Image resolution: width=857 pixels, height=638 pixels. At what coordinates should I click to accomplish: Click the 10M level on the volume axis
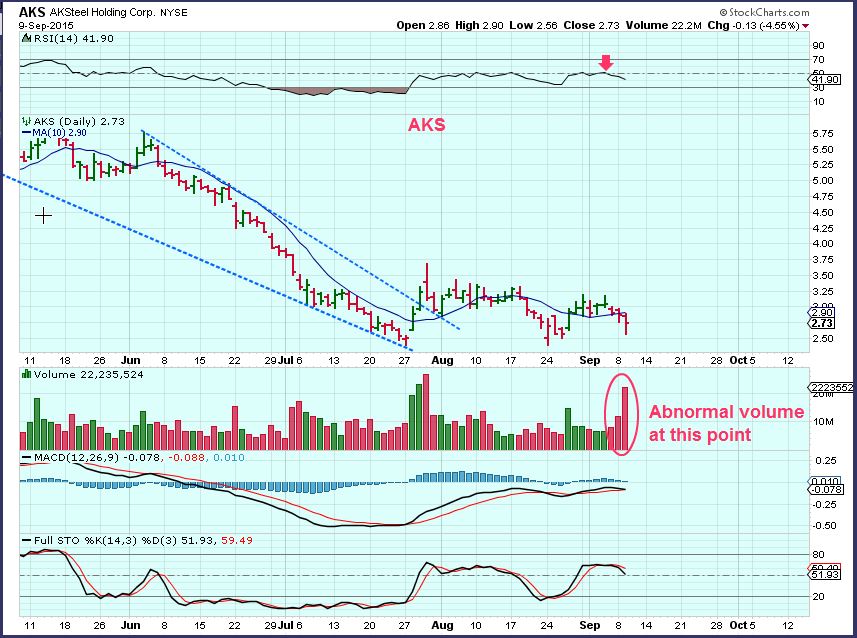click(x=823, y=422)
